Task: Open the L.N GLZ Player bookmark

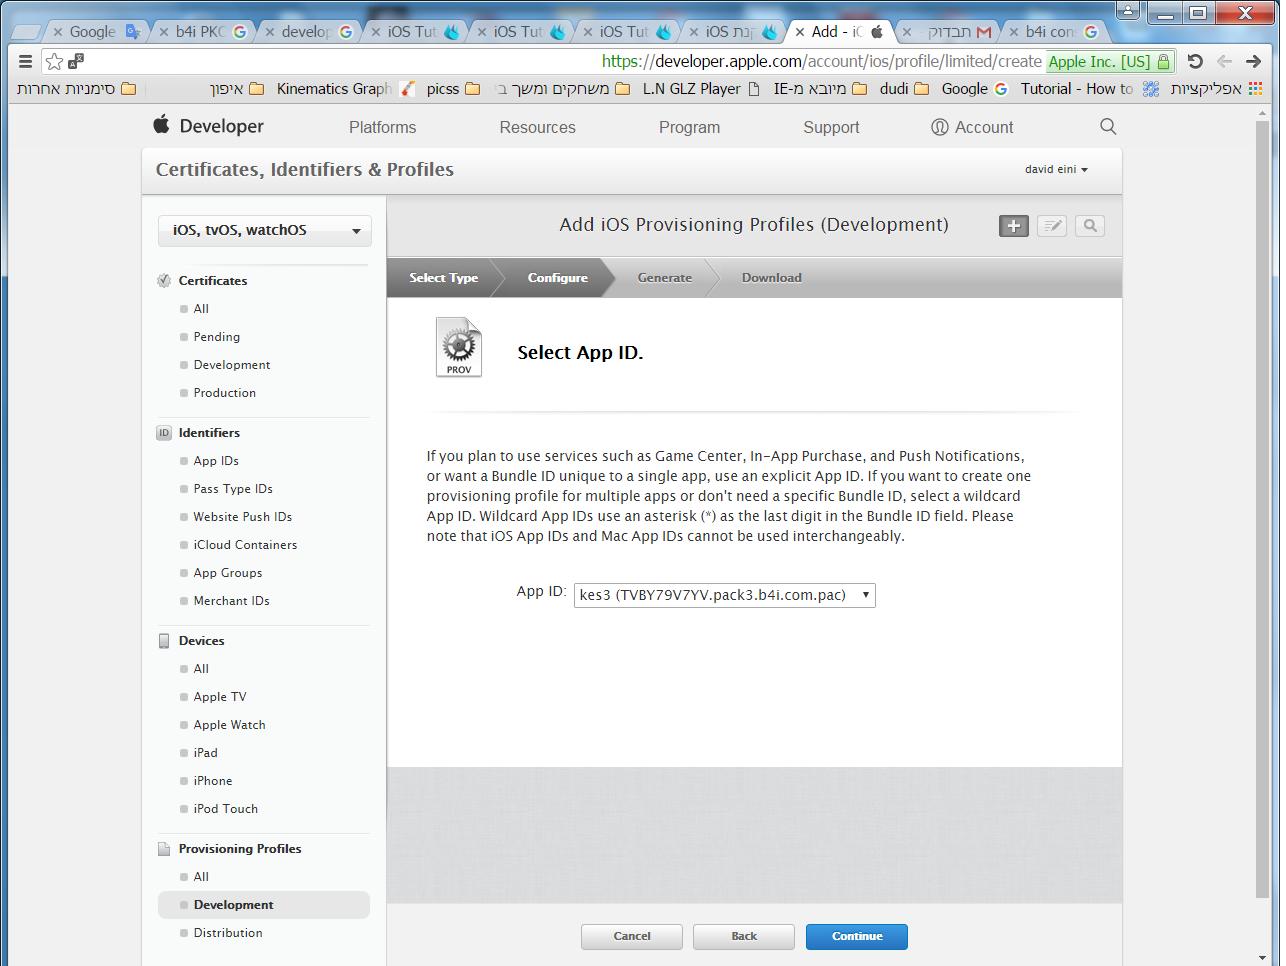Action: (701, 89)
